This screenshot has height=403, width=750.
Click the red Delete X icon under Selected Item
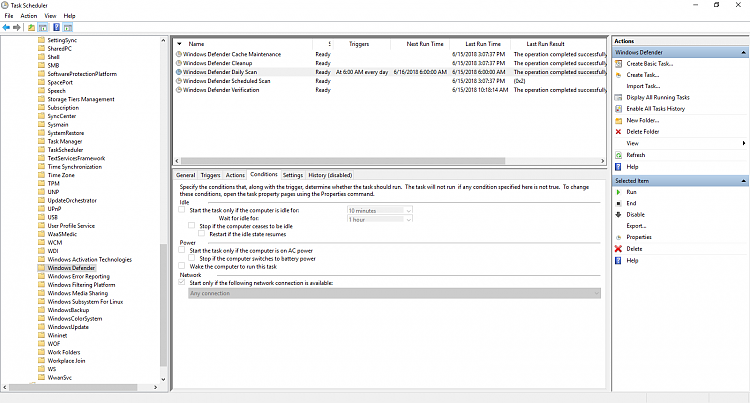coord(618,249)
